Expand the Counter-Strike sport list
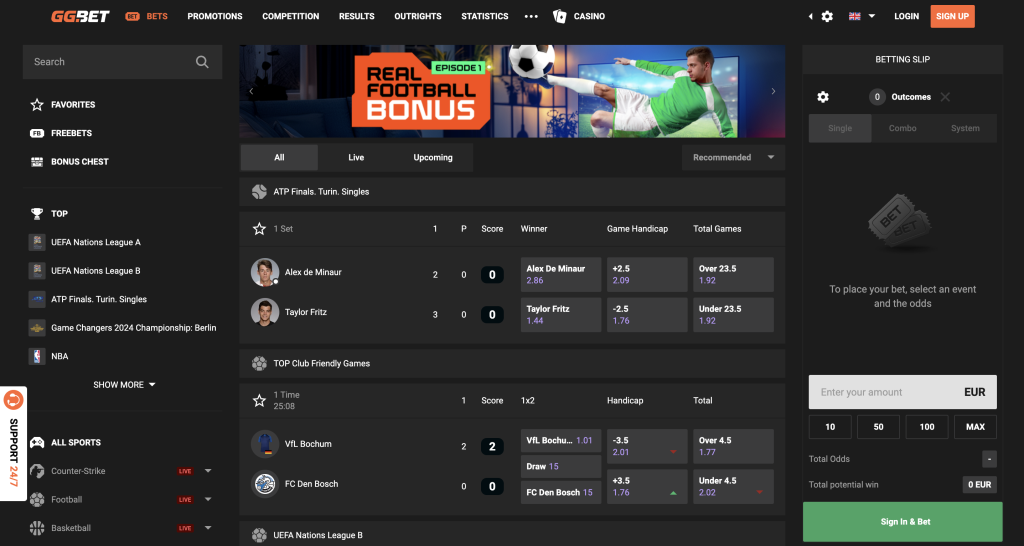Viewport: 1024px width, 546px height. click(208, 471)
